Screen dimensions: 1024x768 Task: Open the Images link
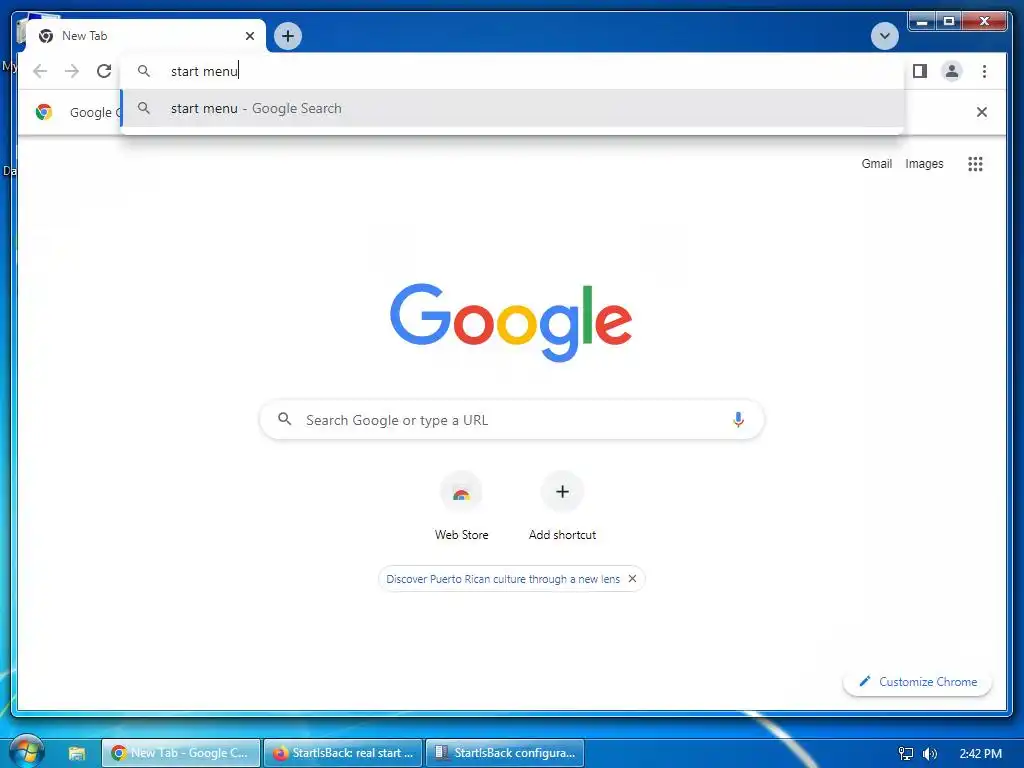coord(924,164)
